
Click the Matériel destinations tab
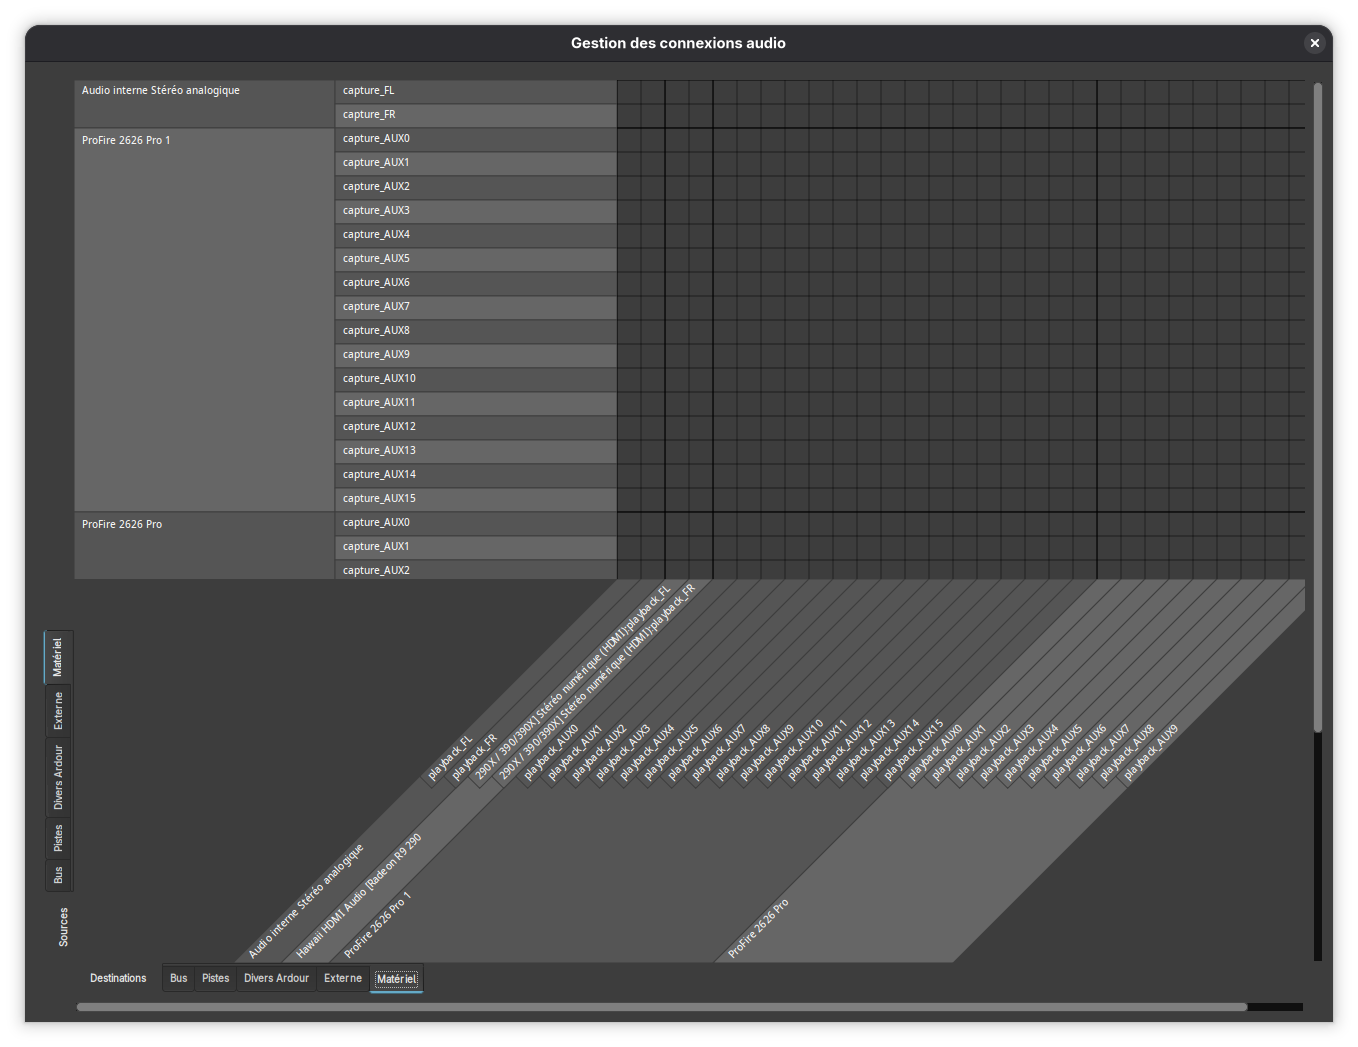[396, 978]
